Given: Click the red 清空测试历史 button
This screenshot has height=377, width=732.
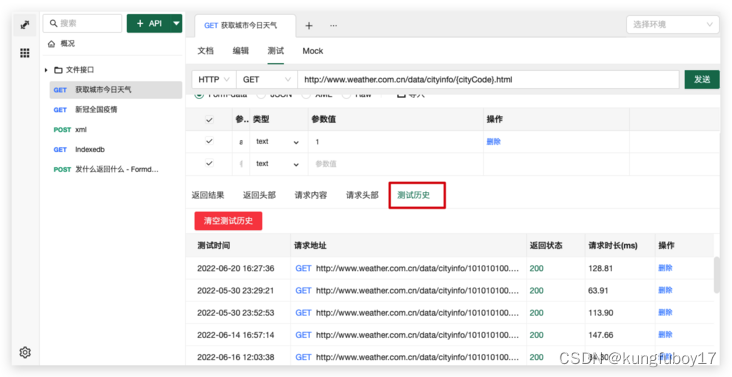Looking at the screenshot, I should tap(228, 221).
